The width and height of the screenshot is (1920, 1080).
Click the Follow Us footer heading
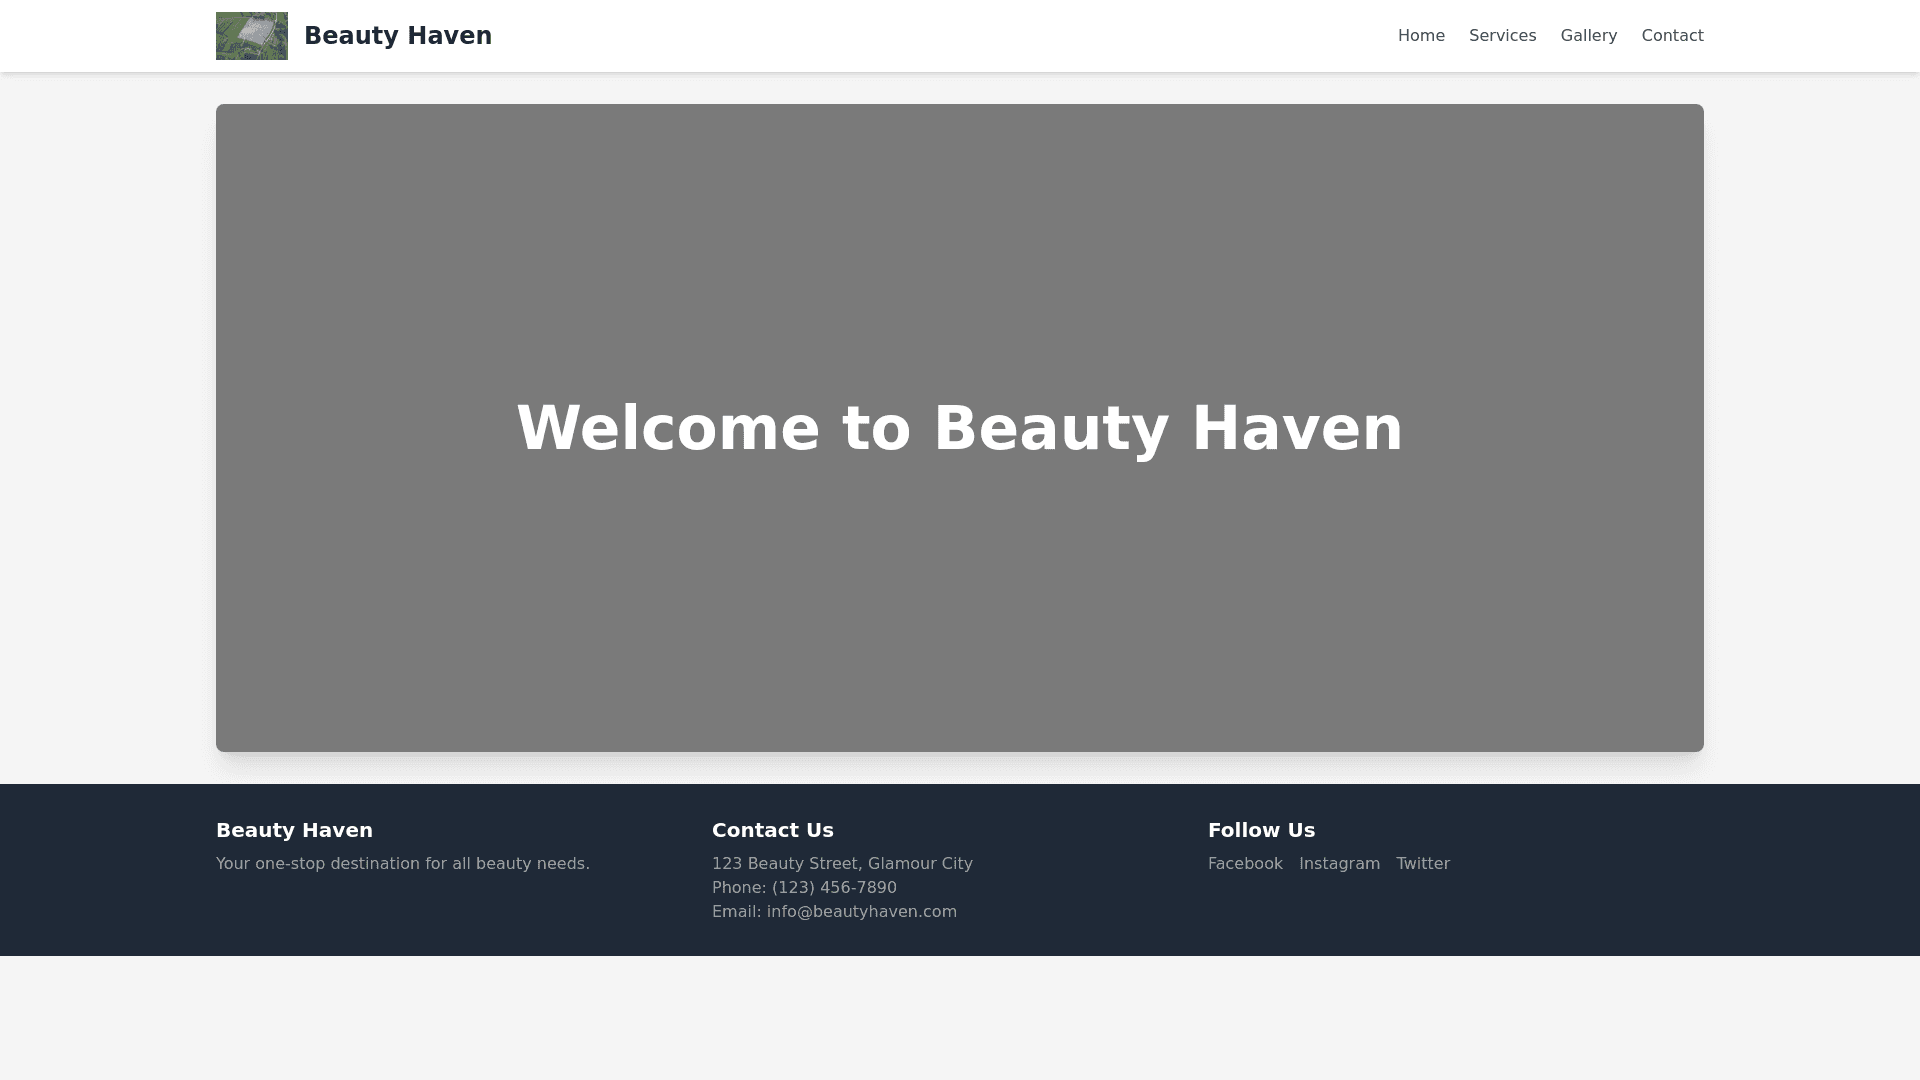point(1261,830)
